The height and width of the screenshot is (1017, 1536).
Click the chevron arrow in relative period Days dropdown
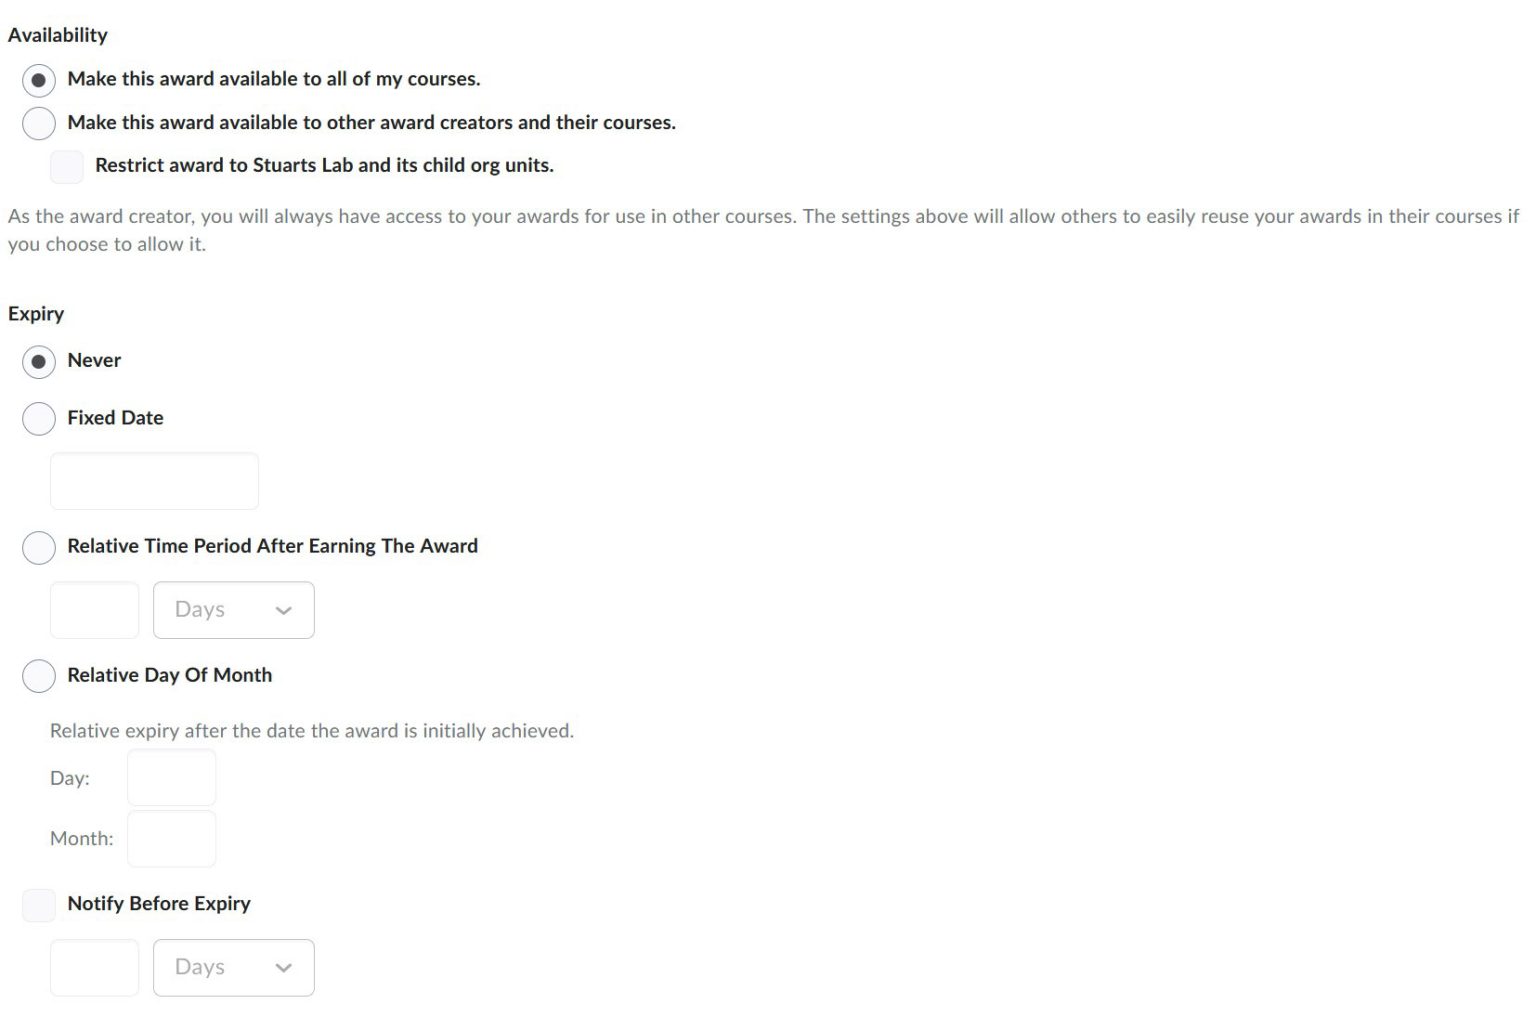coord(284,610)
